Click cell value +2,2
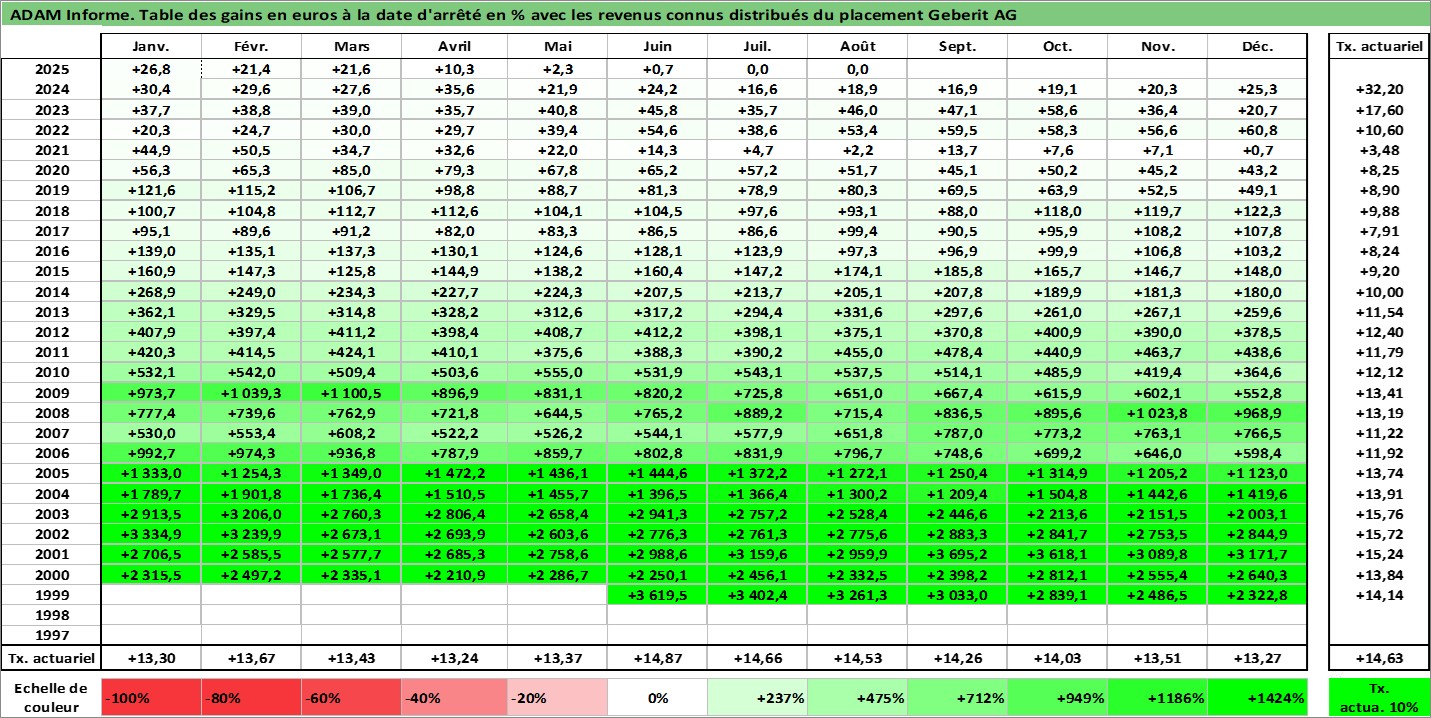Image resolution: width=1431 pixels, height=718 pixels. coord(857,150)
